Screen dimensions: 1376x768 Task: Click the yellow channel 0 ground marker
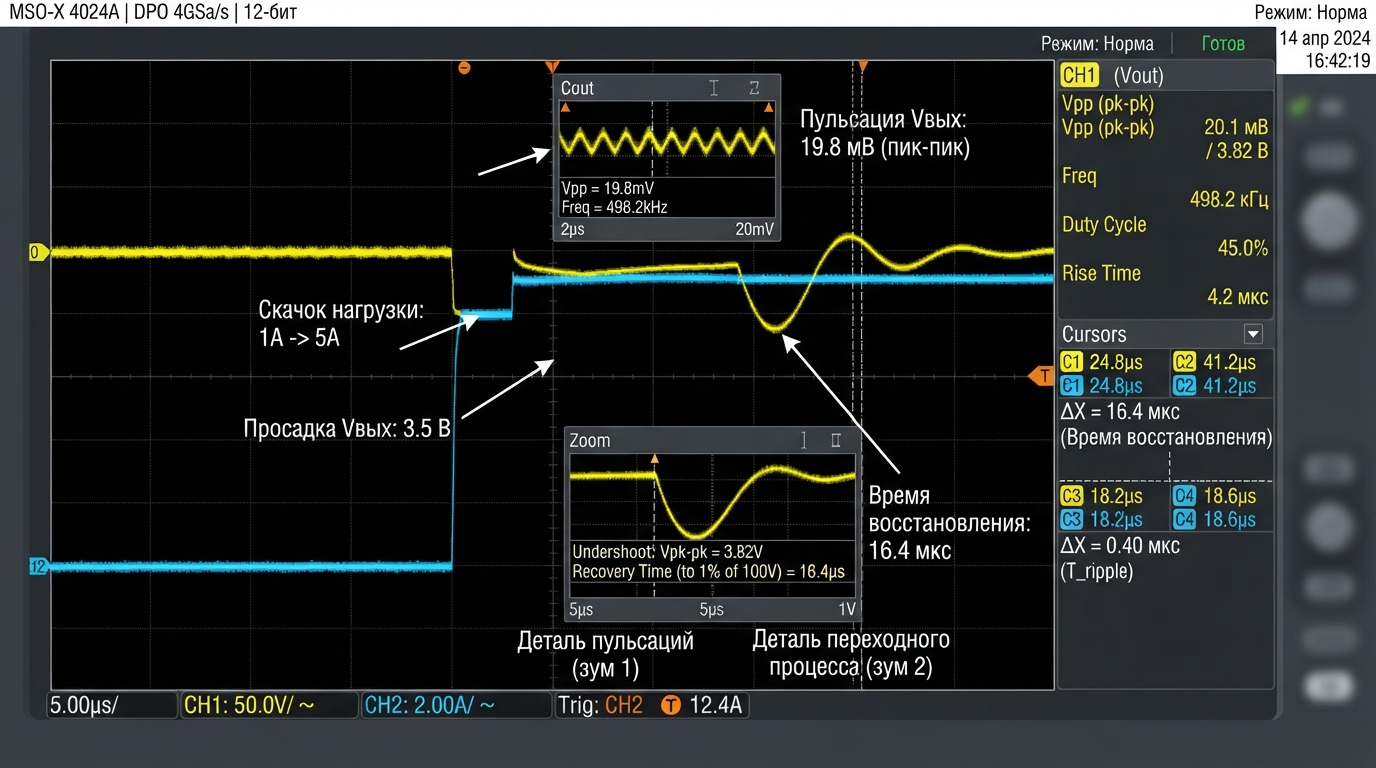point(38,253)
